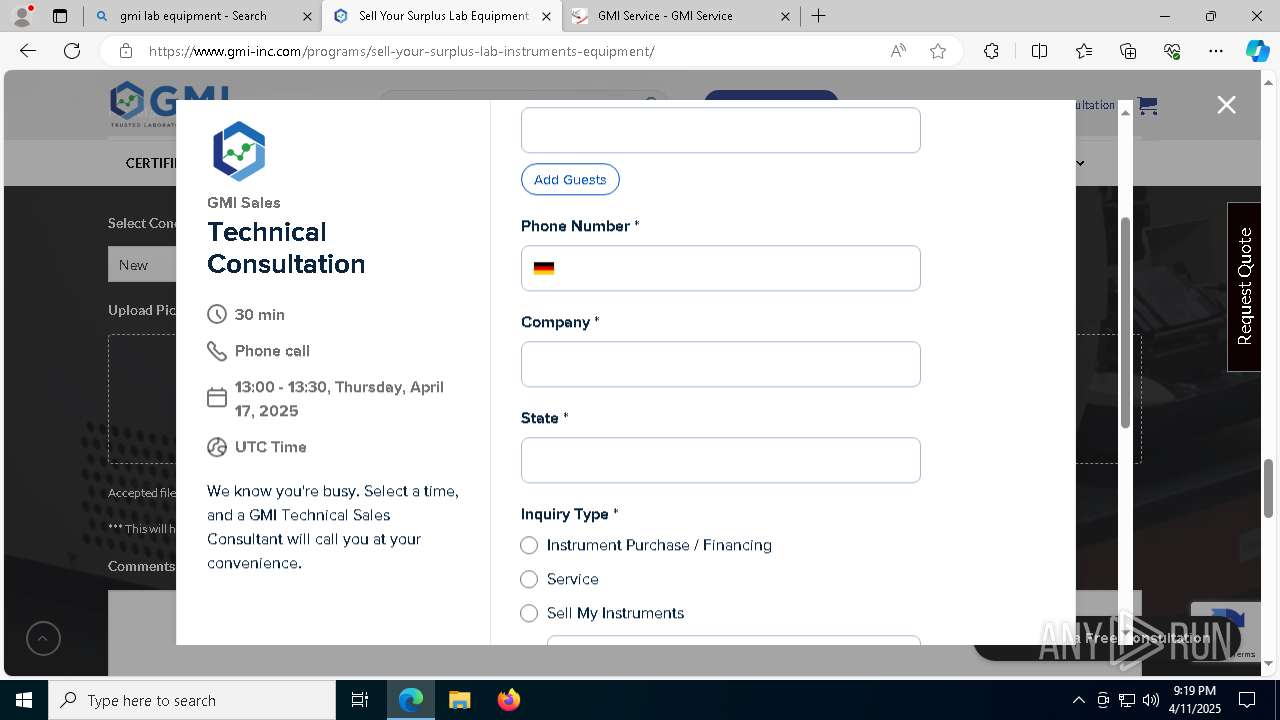The image size is (1280, 720).
Task: Open the Request Quote side tab
Action: point(1244,287)
